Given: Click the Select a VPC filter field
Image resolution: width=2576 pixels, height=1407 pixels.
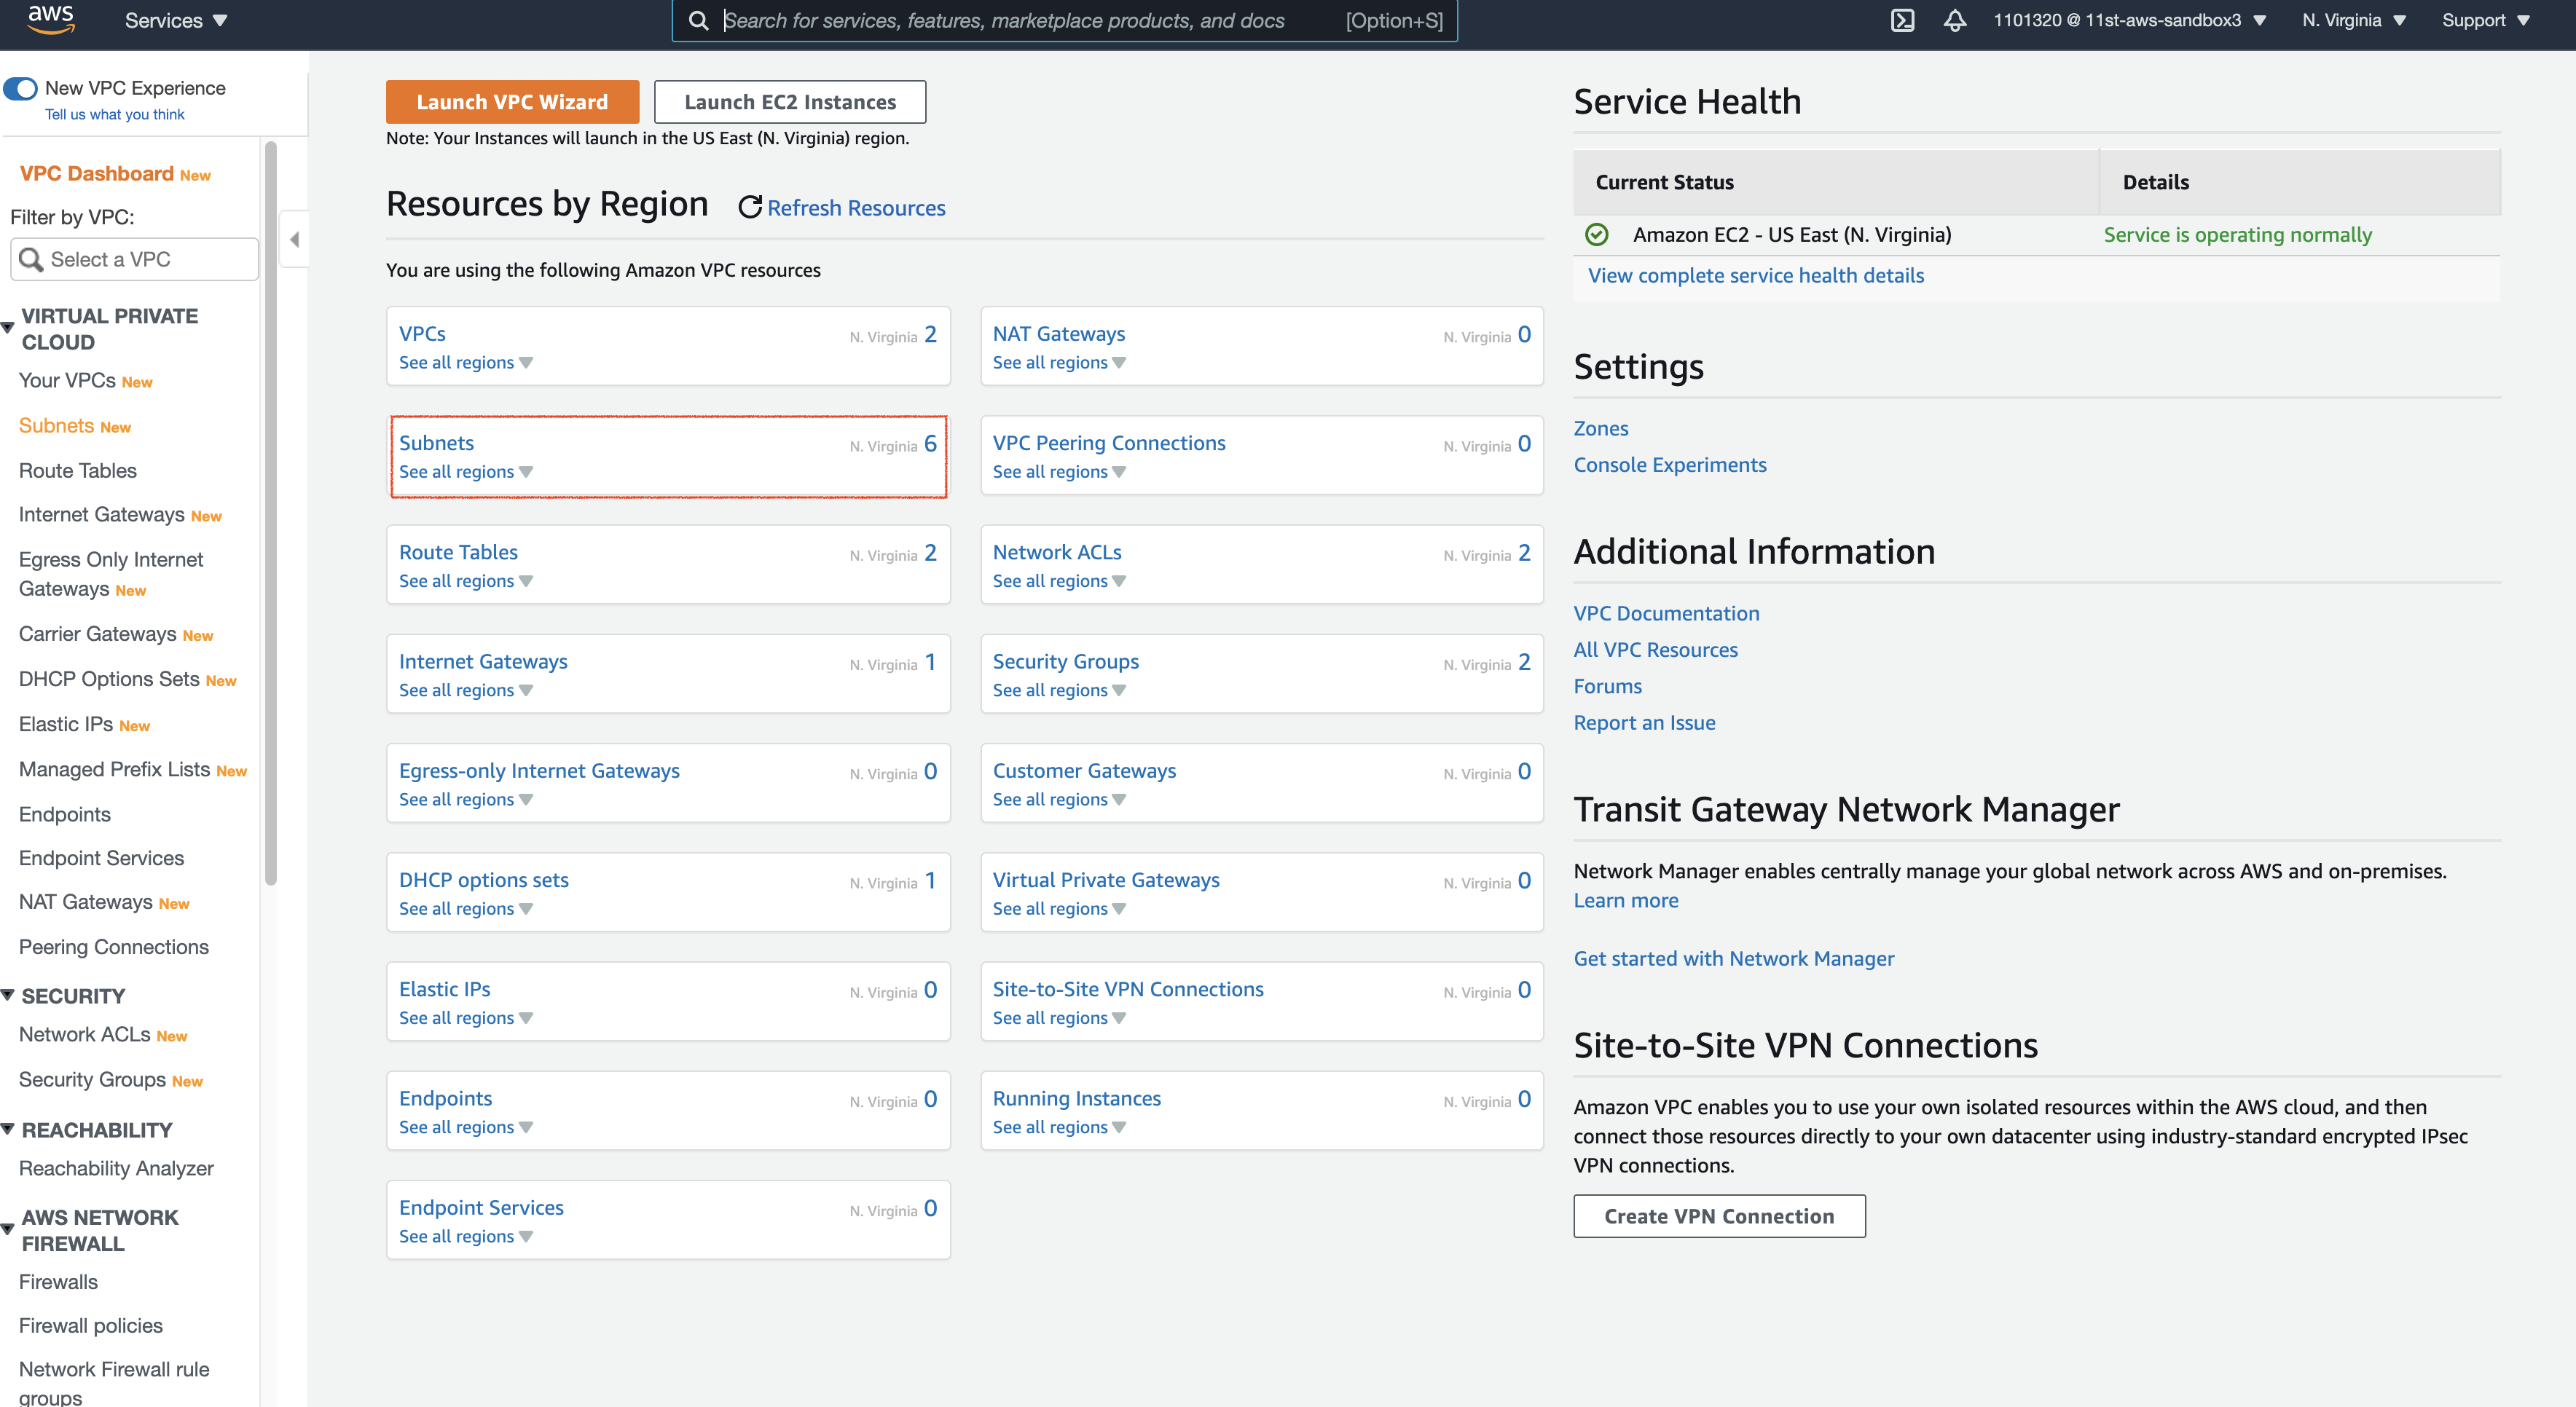Looking at the screenshot, I should (134, 260).
